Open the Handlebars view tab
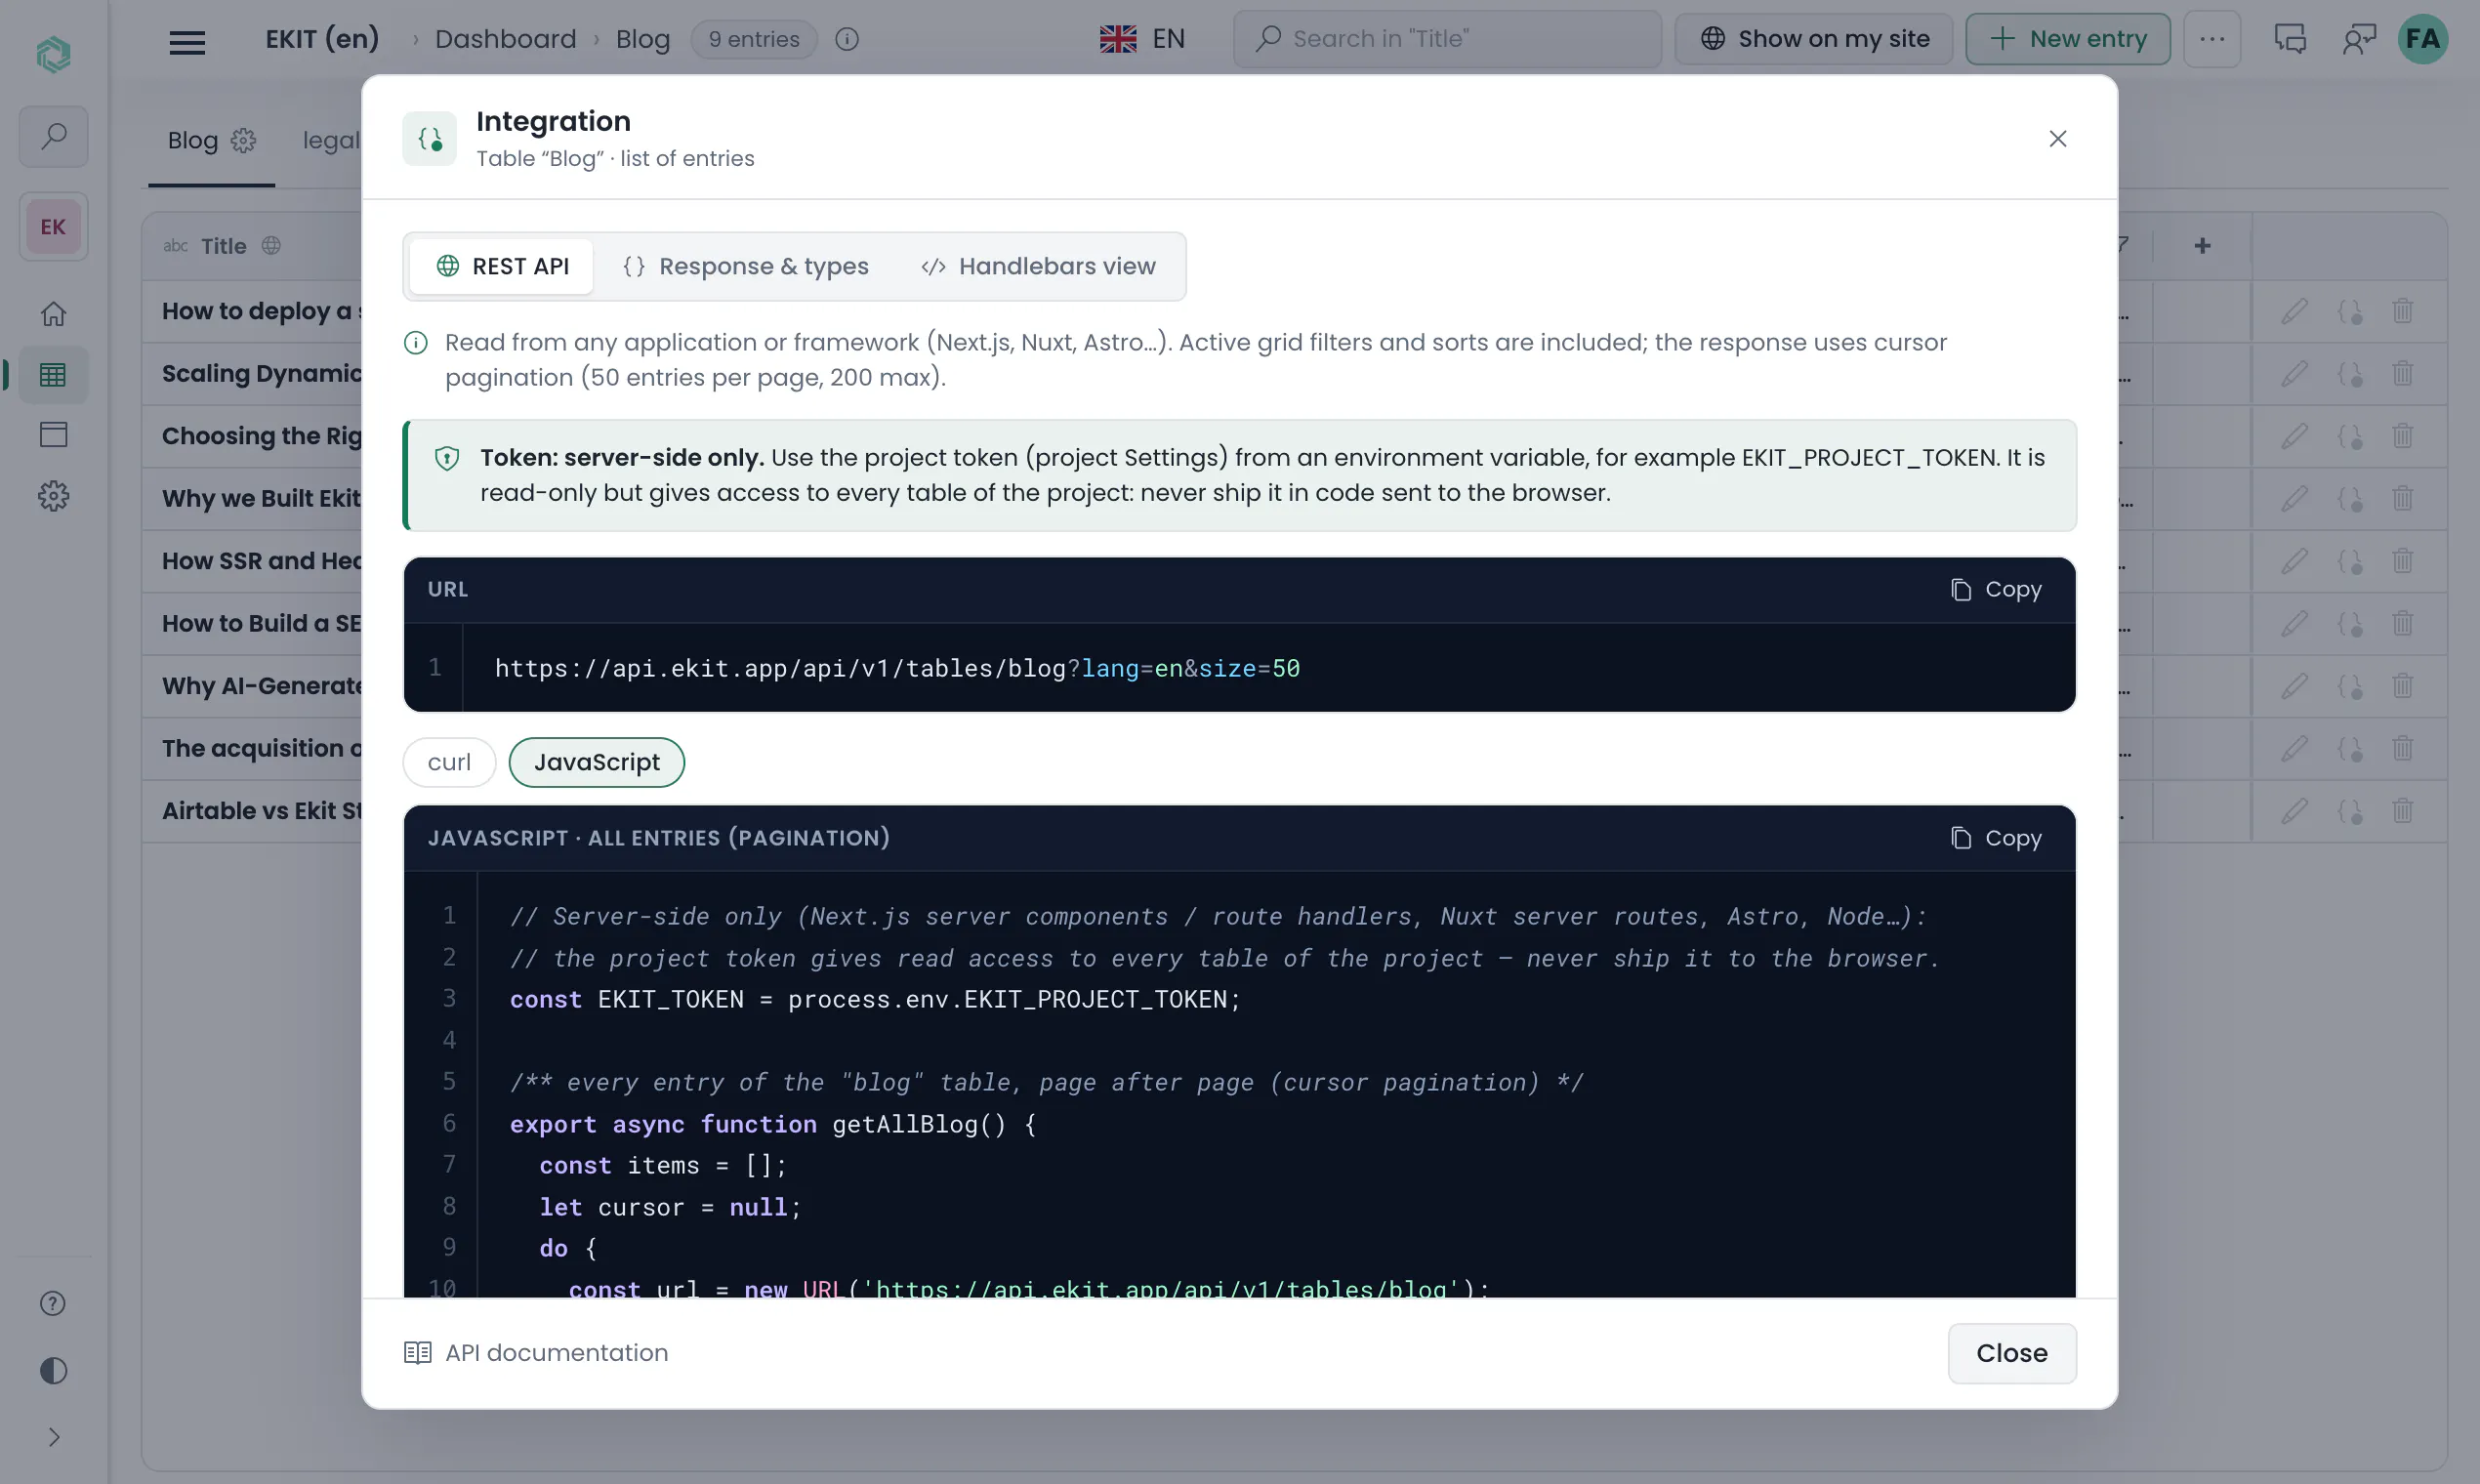 (x=1038, y=266)
